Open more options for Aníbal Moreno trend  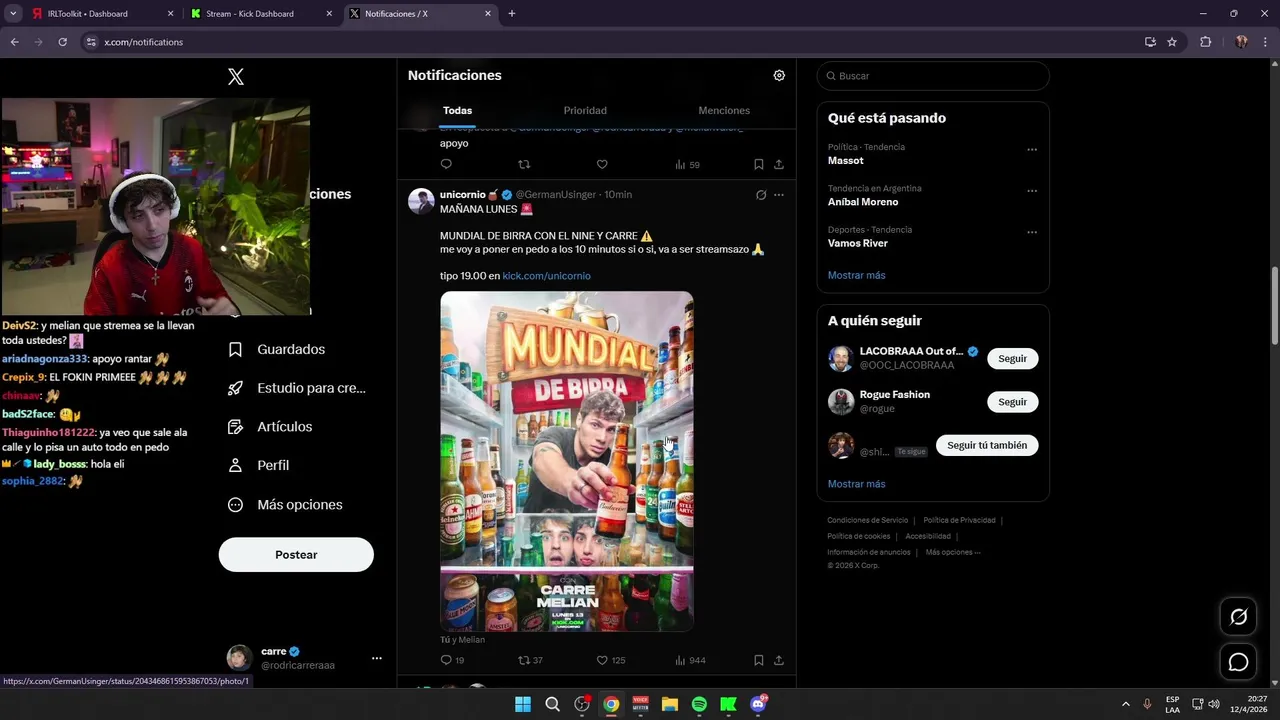pos(1032,191)
